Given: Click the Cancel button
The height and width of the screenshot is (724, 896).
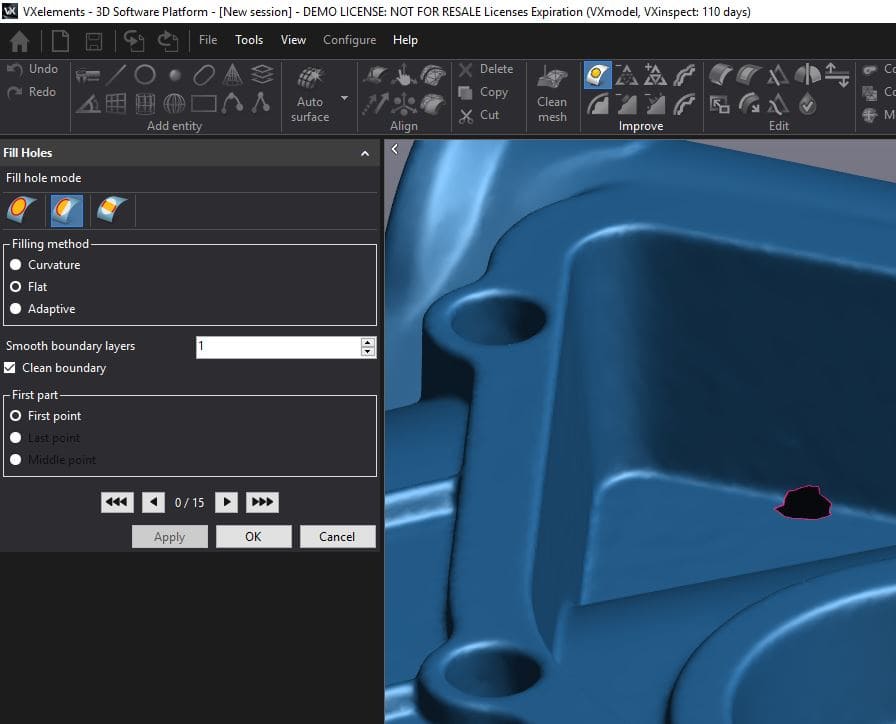Looking at the screenshot, I should click(x=337, y=537).
